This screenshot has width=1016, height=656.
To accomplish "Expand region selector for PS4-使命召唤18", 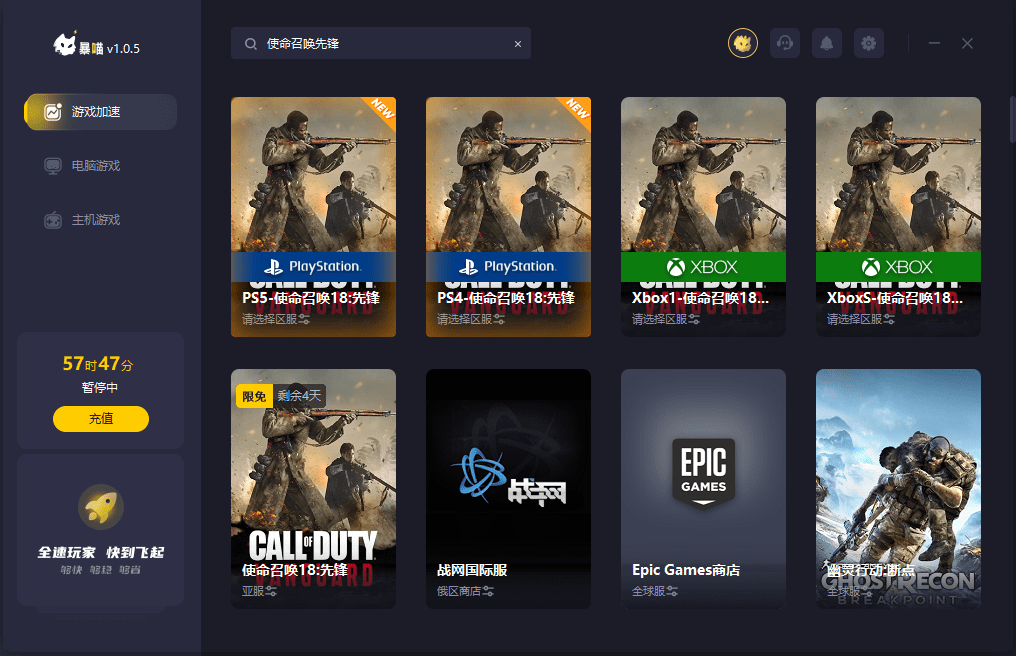I will 471,320.
